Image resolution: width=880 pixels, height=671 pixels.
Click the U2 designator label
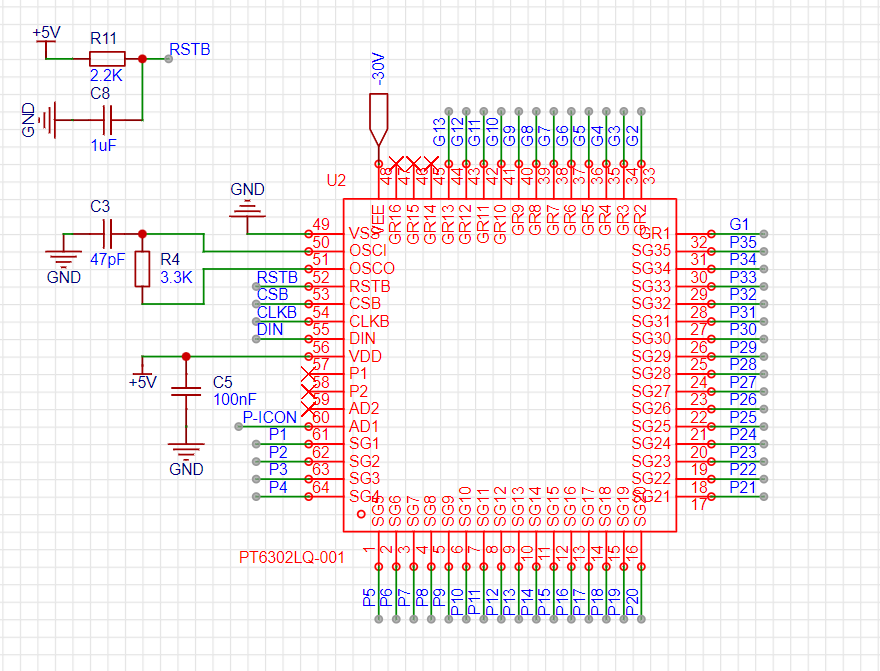(336, 180)
